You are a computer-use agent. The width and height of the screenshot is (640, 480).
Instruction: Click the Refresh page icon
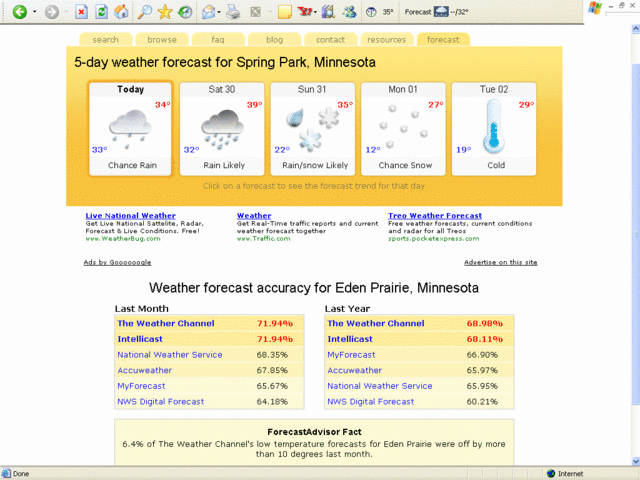pyautogui.click(x=101, y=12)
